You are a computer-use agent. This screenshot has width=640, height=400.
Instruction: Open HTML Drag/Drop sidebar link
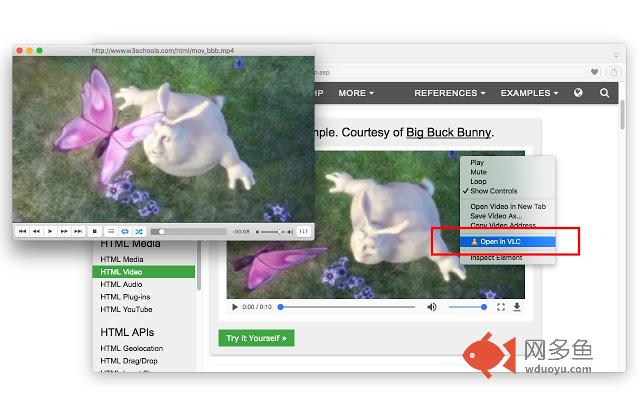coord(129,361)
